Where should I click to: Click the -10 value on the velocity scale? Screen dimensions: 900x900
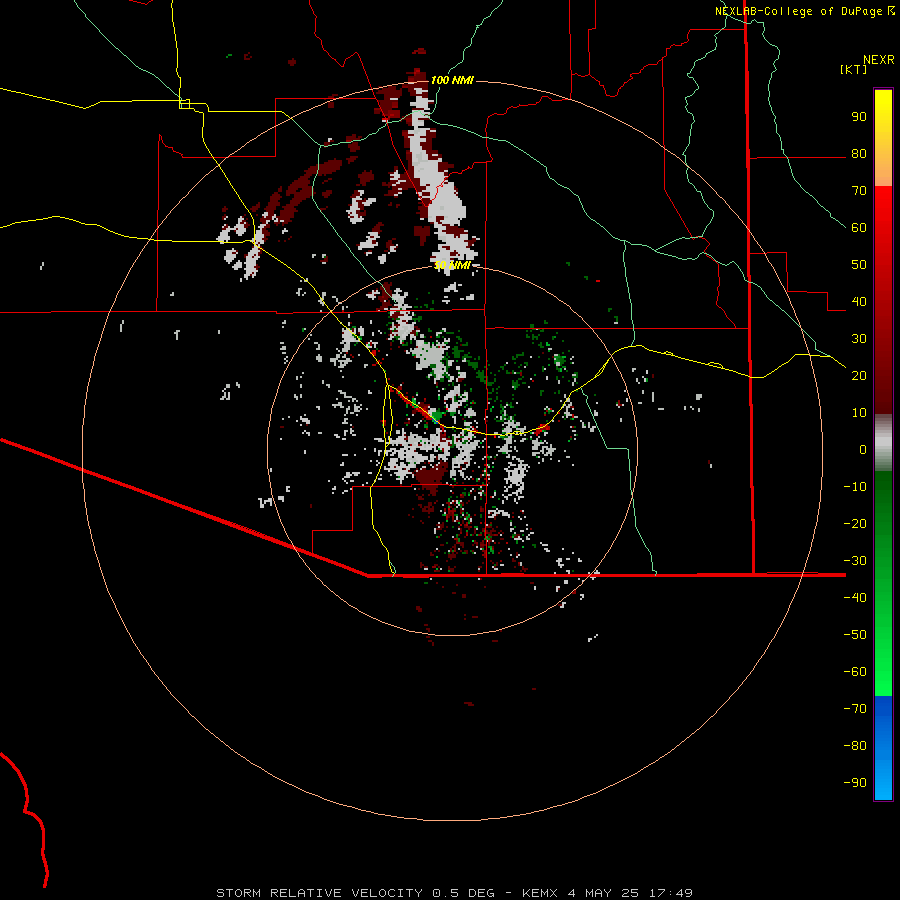(855, 487)
